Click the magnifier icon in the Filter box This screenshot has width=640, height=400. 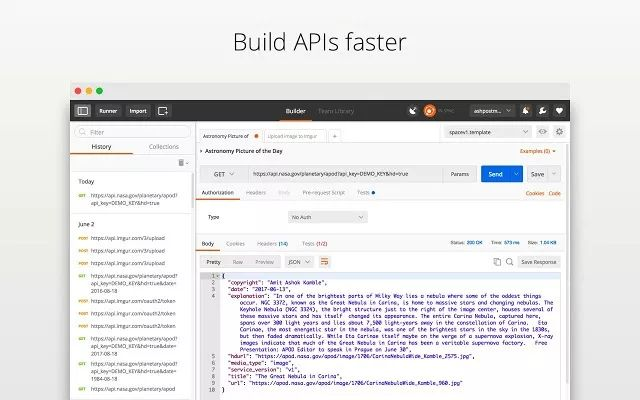click(82, 132)
